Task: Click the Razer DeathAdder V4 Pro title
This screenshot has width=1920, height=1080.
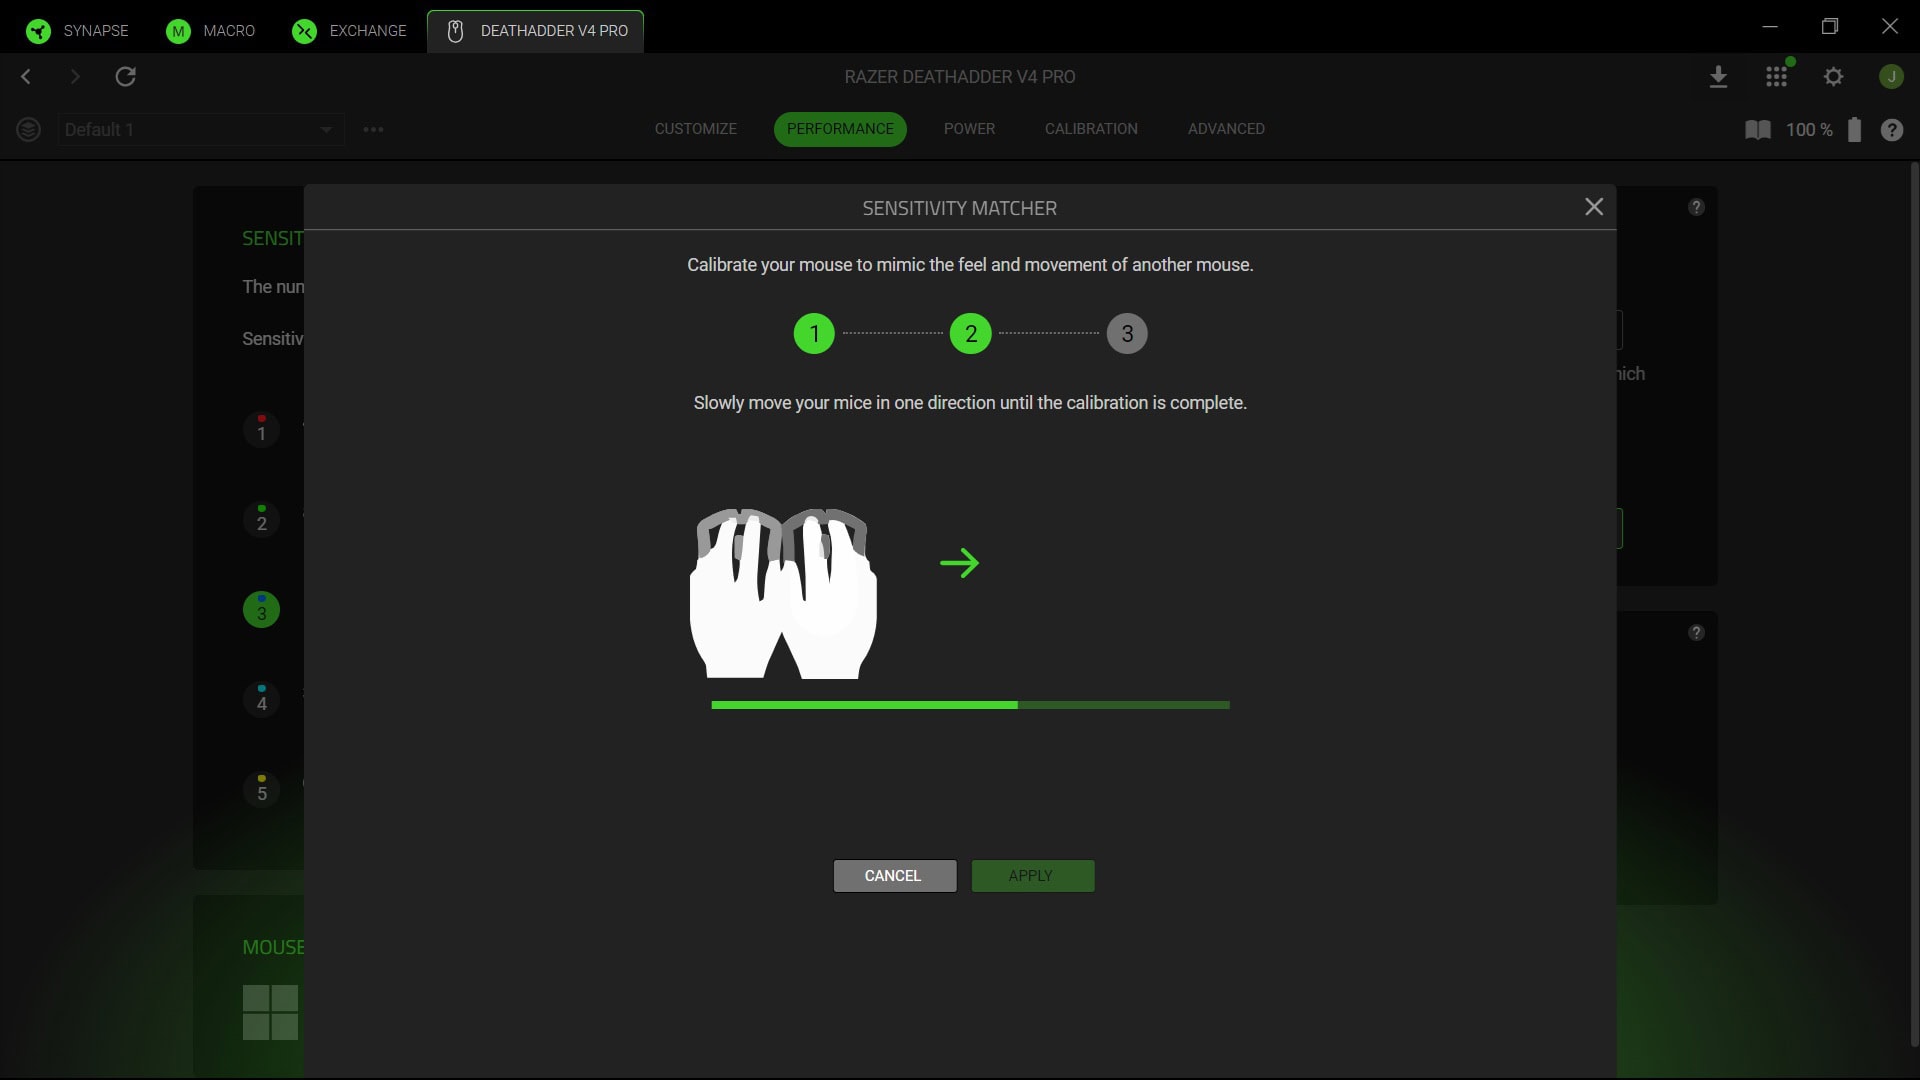Action: click(960, 77)
